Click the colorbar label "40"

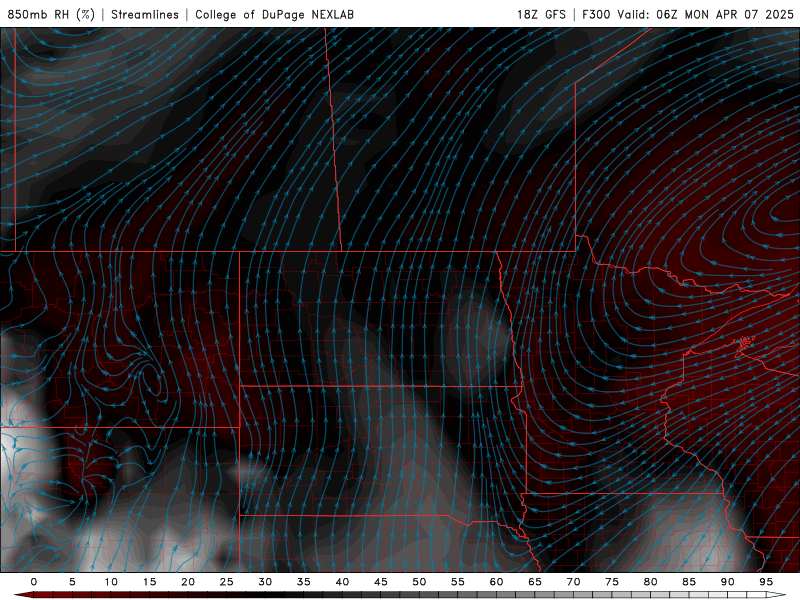(342, 582)
